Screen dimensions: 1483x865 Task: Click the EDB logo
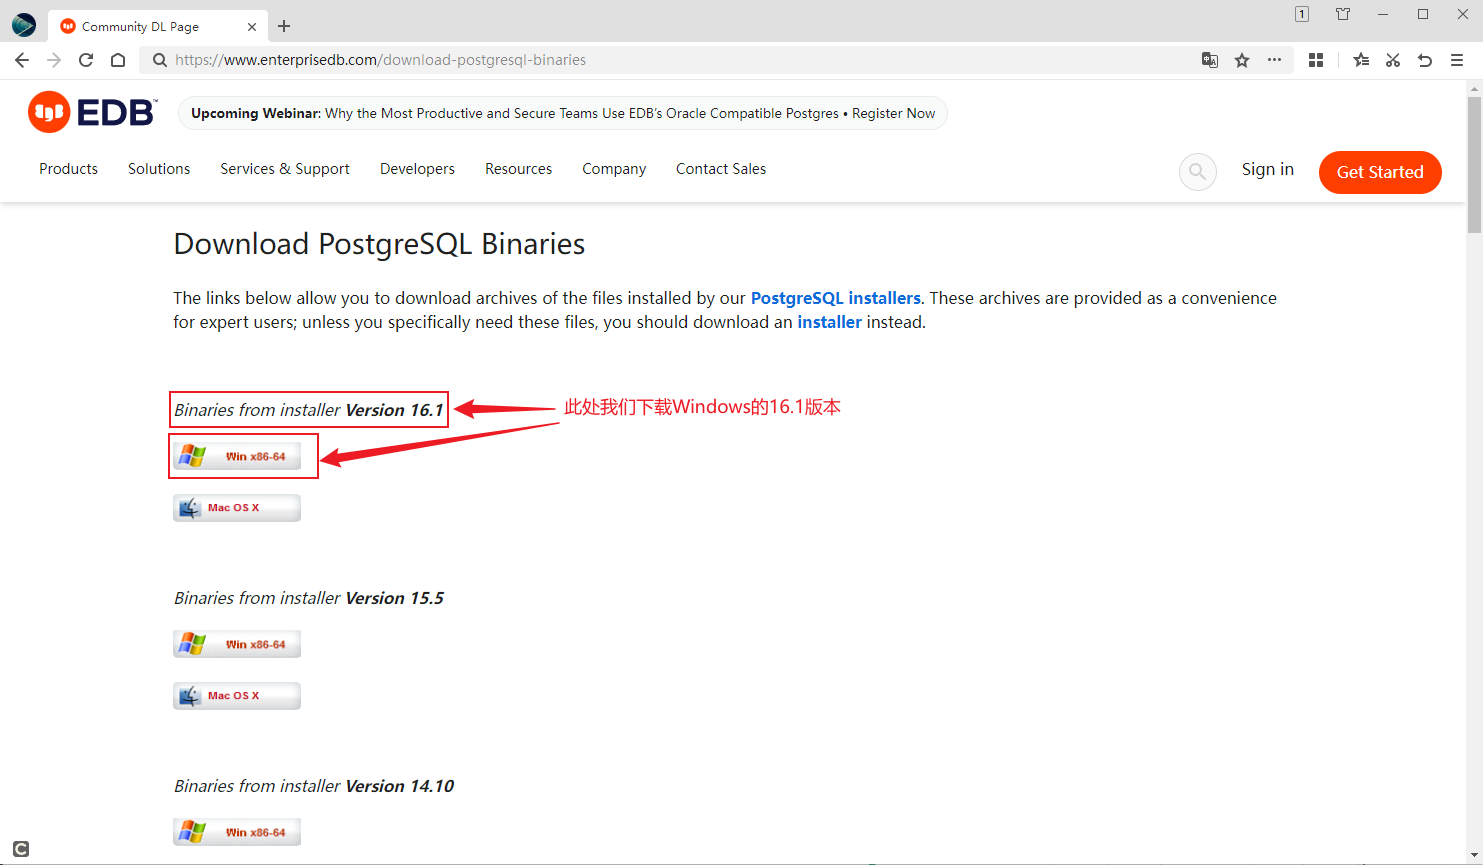click(x=93, y=112)
